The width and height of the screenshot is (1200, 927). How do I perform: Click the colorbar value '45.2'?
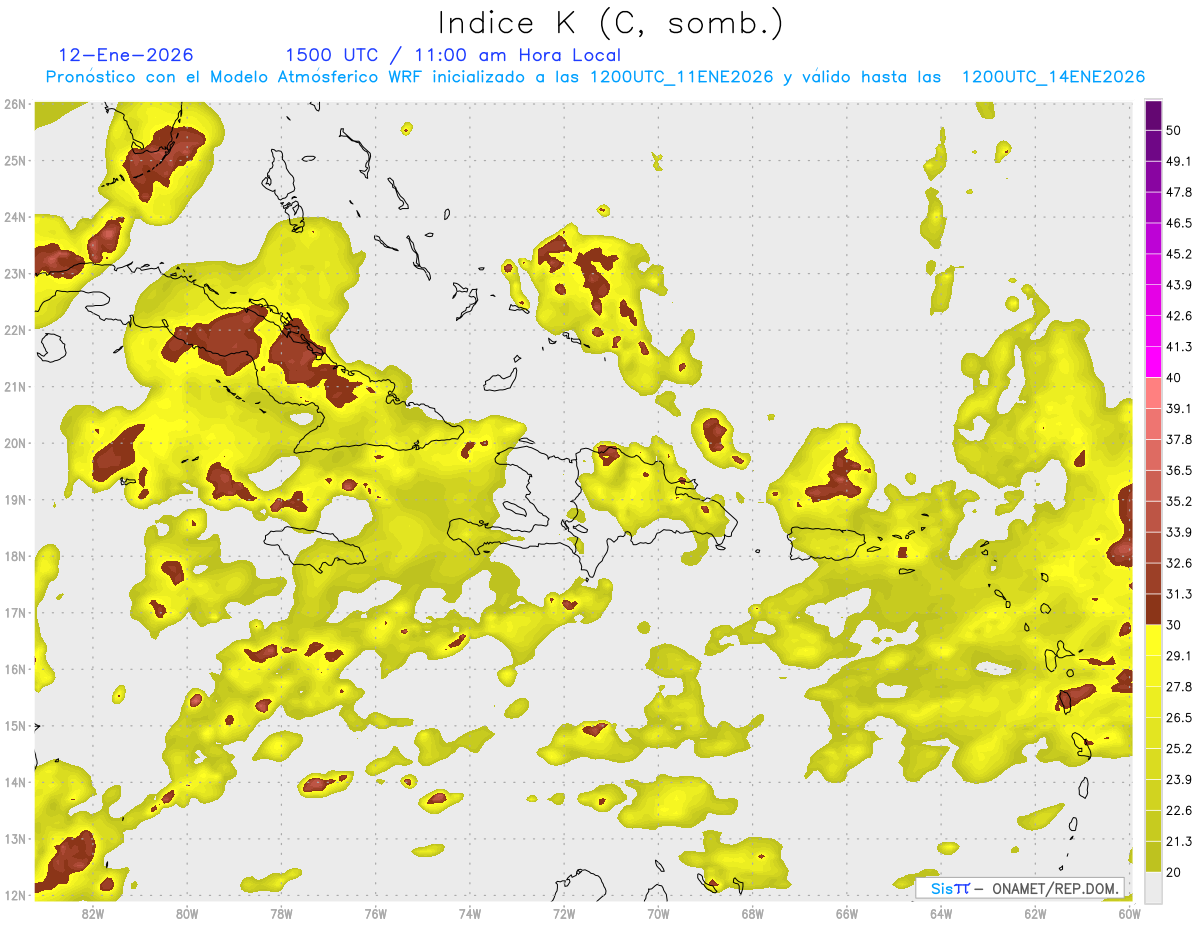(x=1179, y=254)
